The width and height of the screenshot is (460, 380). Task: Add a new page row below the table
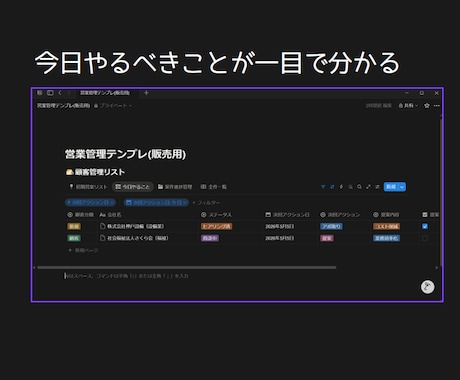(x=83, y=250)
